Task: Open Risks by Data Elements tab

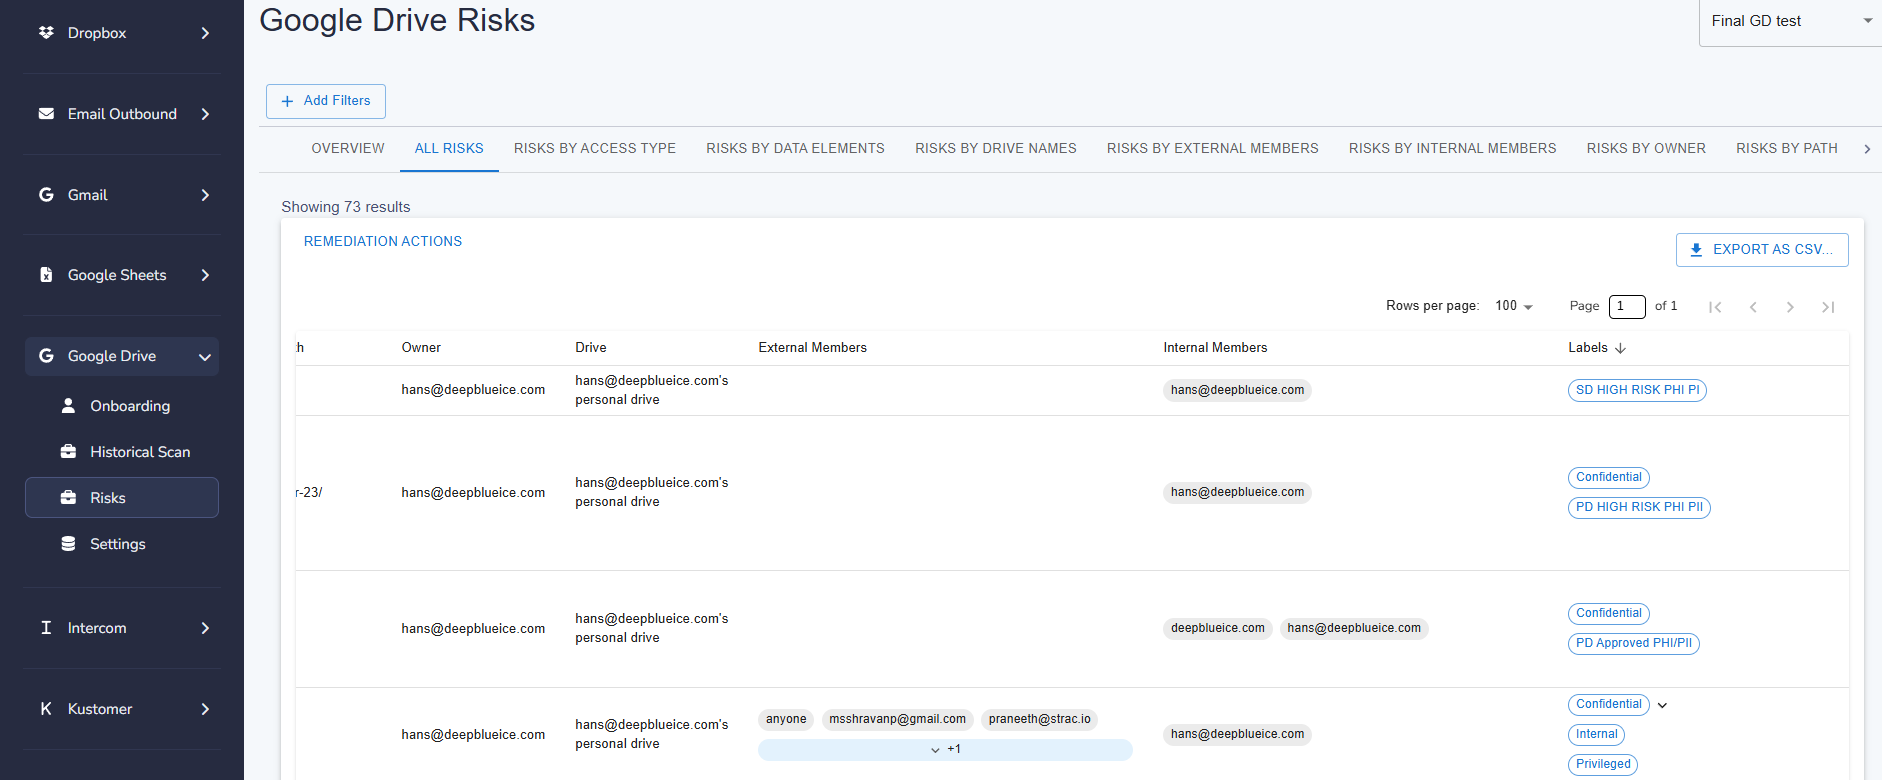Action: 795,148
